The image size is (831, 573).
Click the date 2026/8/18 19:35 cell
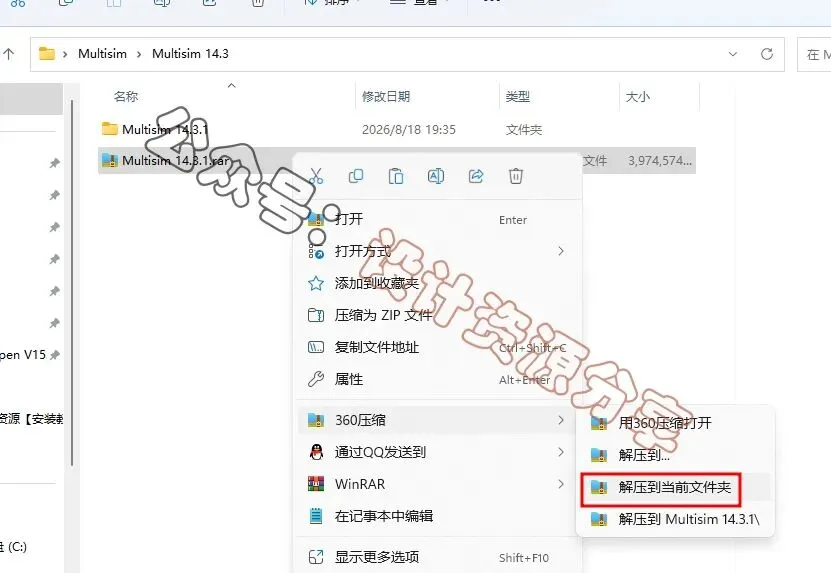pyautogui.click(x=409, y=129)
